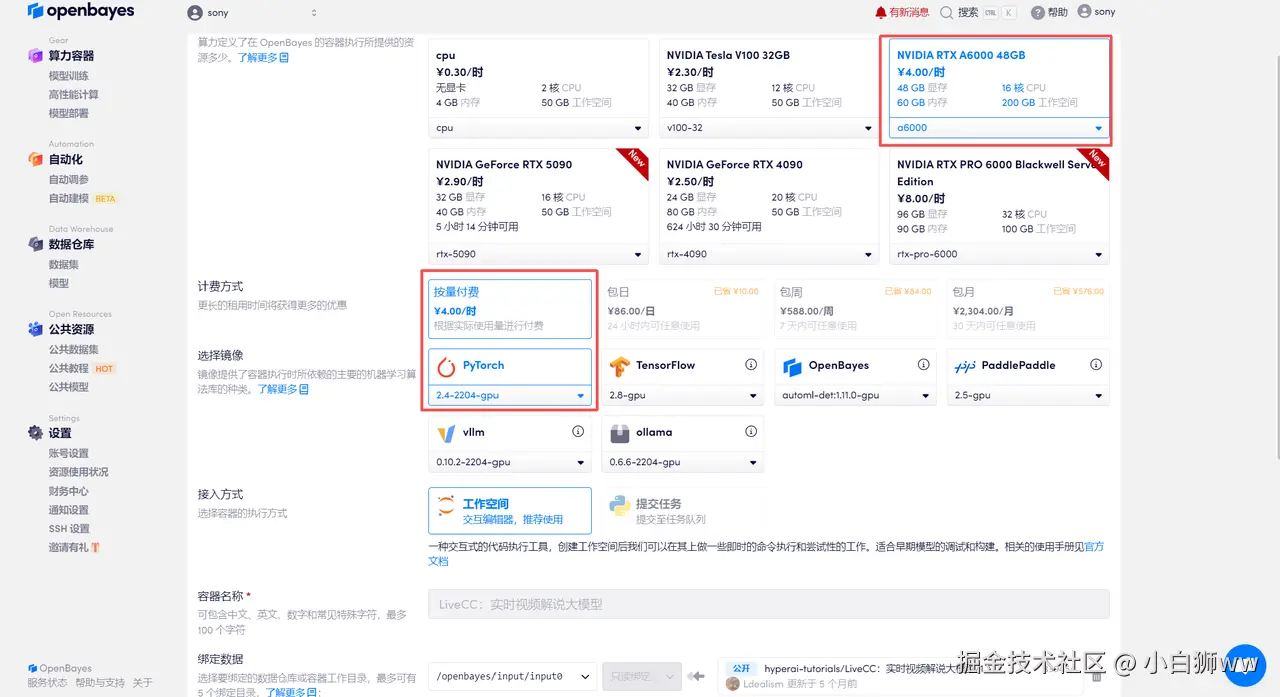Show info for vllm image

click(577, 432)
